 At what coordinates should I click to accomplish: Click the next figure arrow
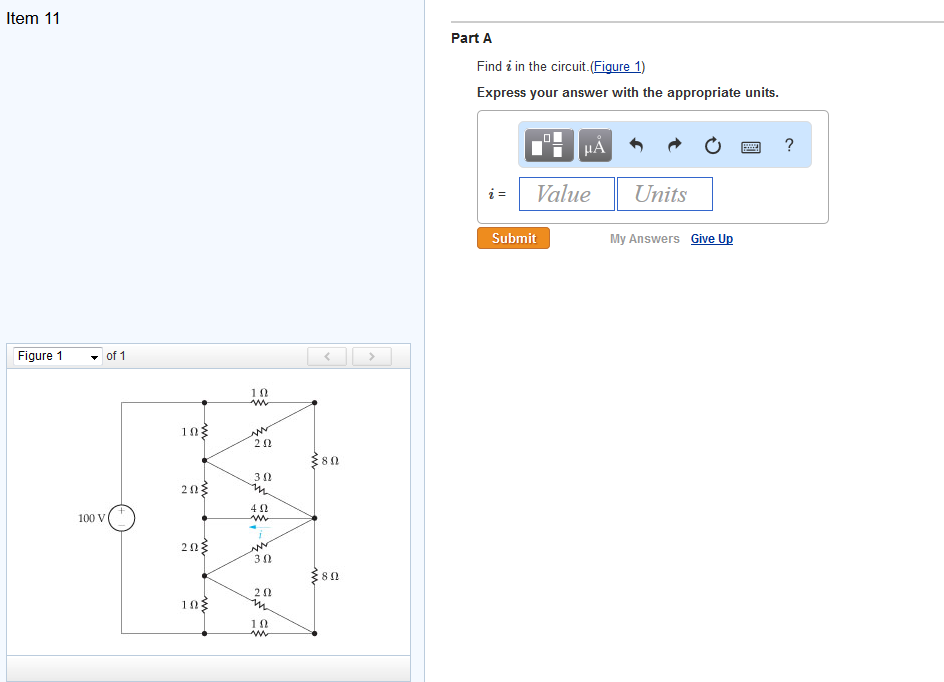point(371,356)
